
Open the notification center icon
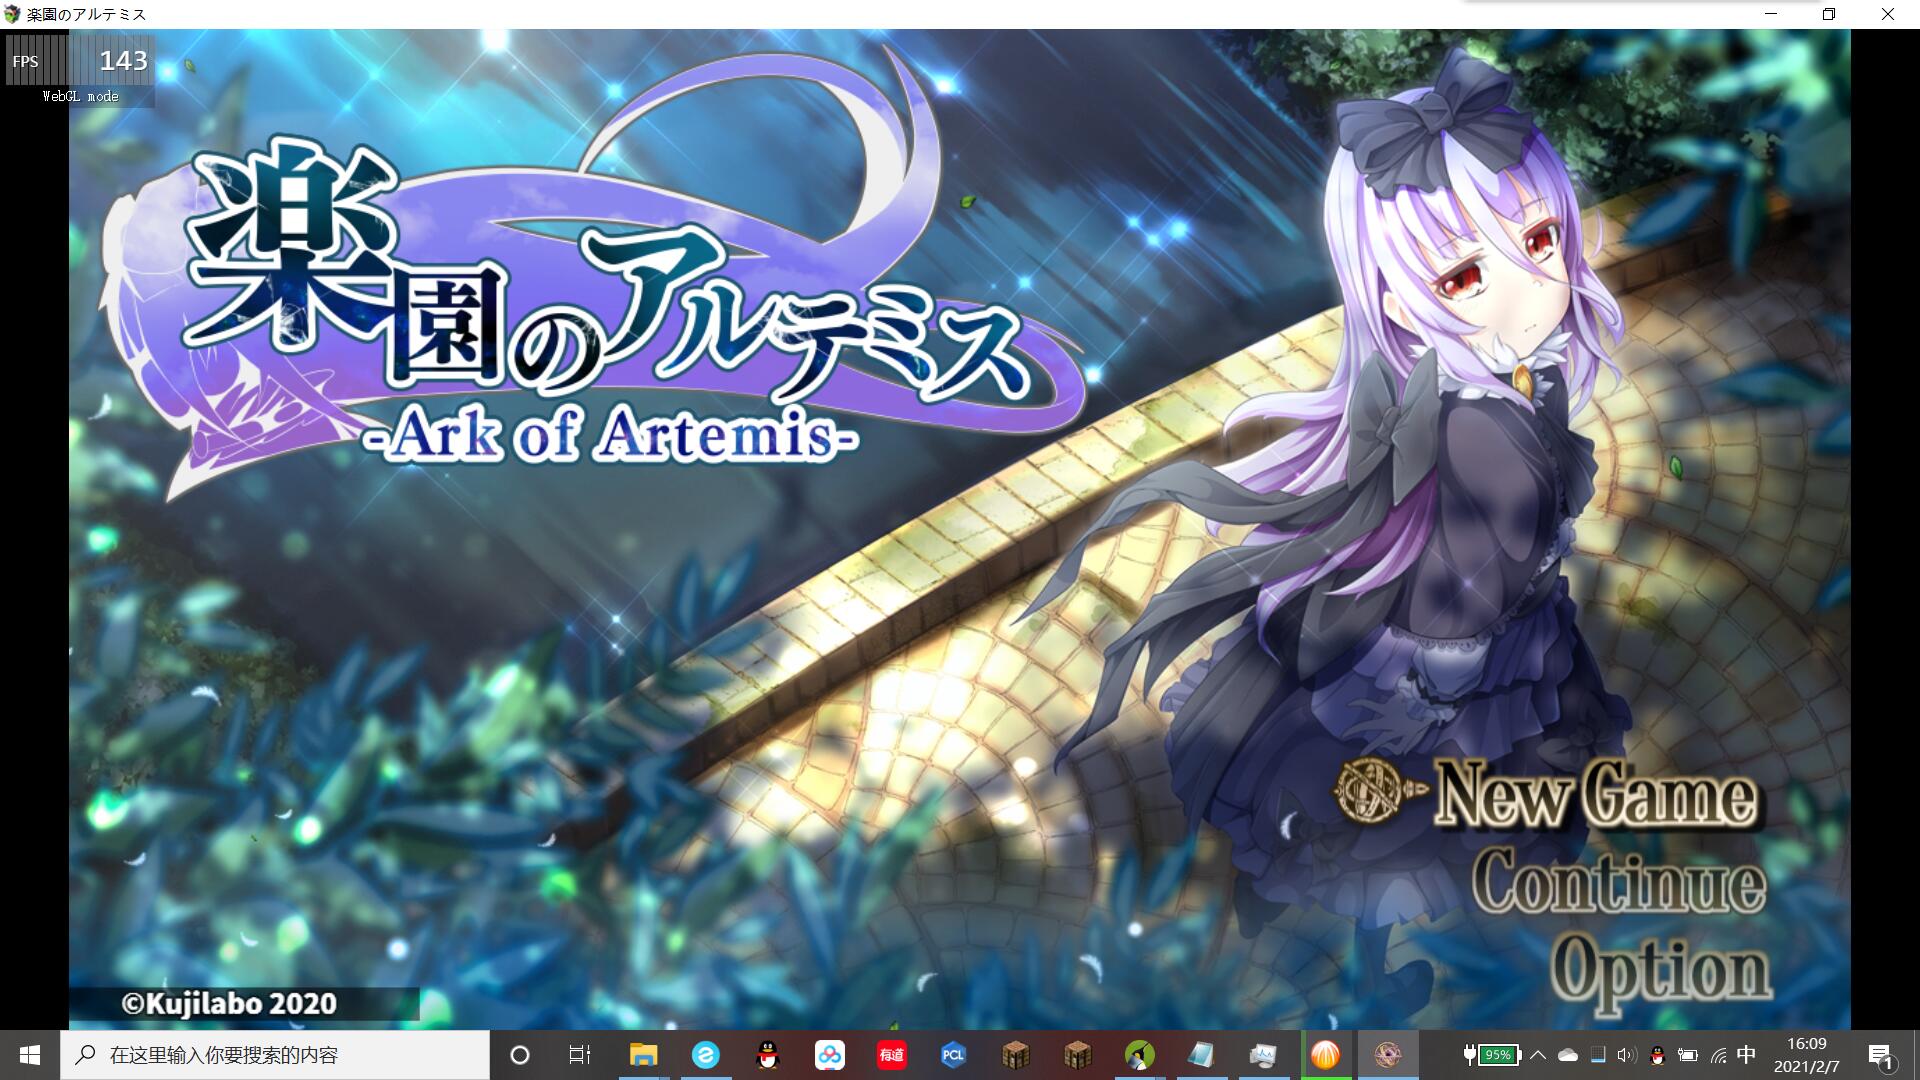(1881, 1055)
